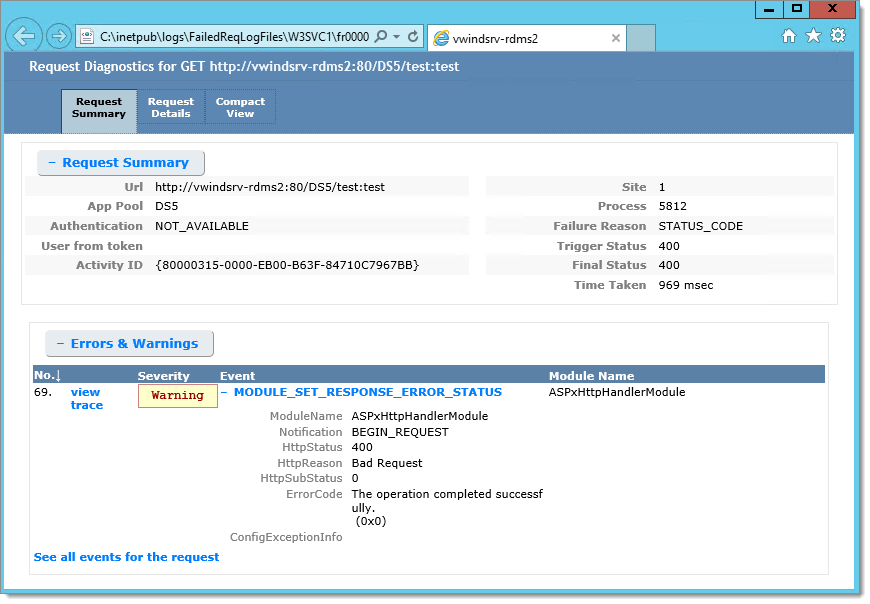Open the Home icon in the toolbar

pyautogui.click(x=788, y=36)
